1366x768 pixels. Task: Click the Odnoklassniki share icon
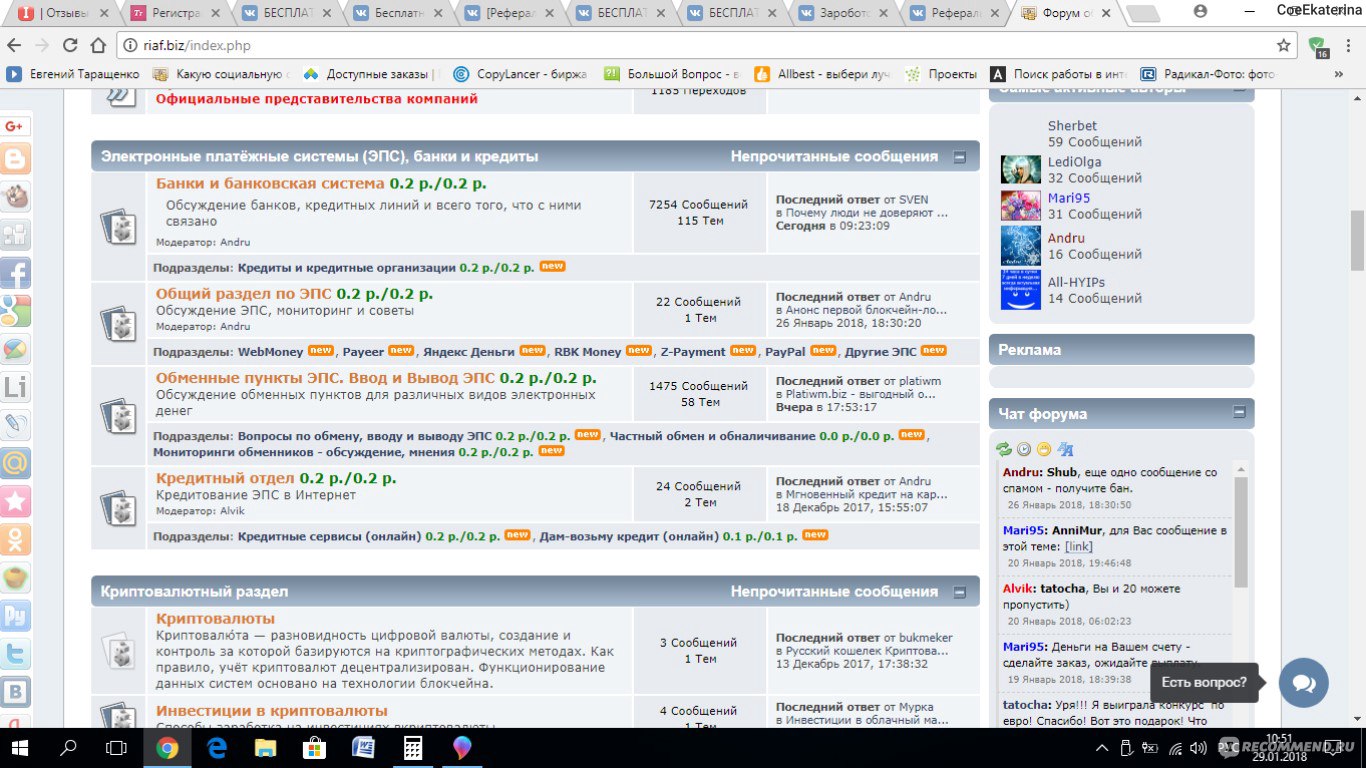[15, 539]
